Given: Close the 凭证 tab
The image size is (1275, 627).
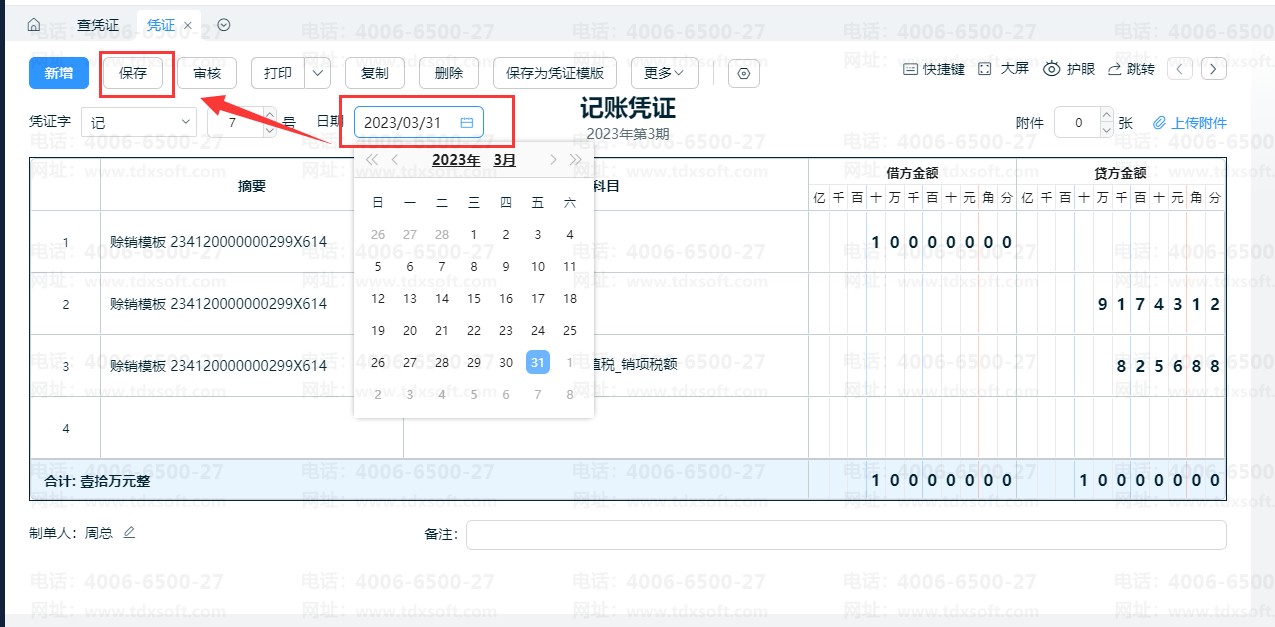Looking at the screenshot, I should pyautogui.click(x=188, y=25).
